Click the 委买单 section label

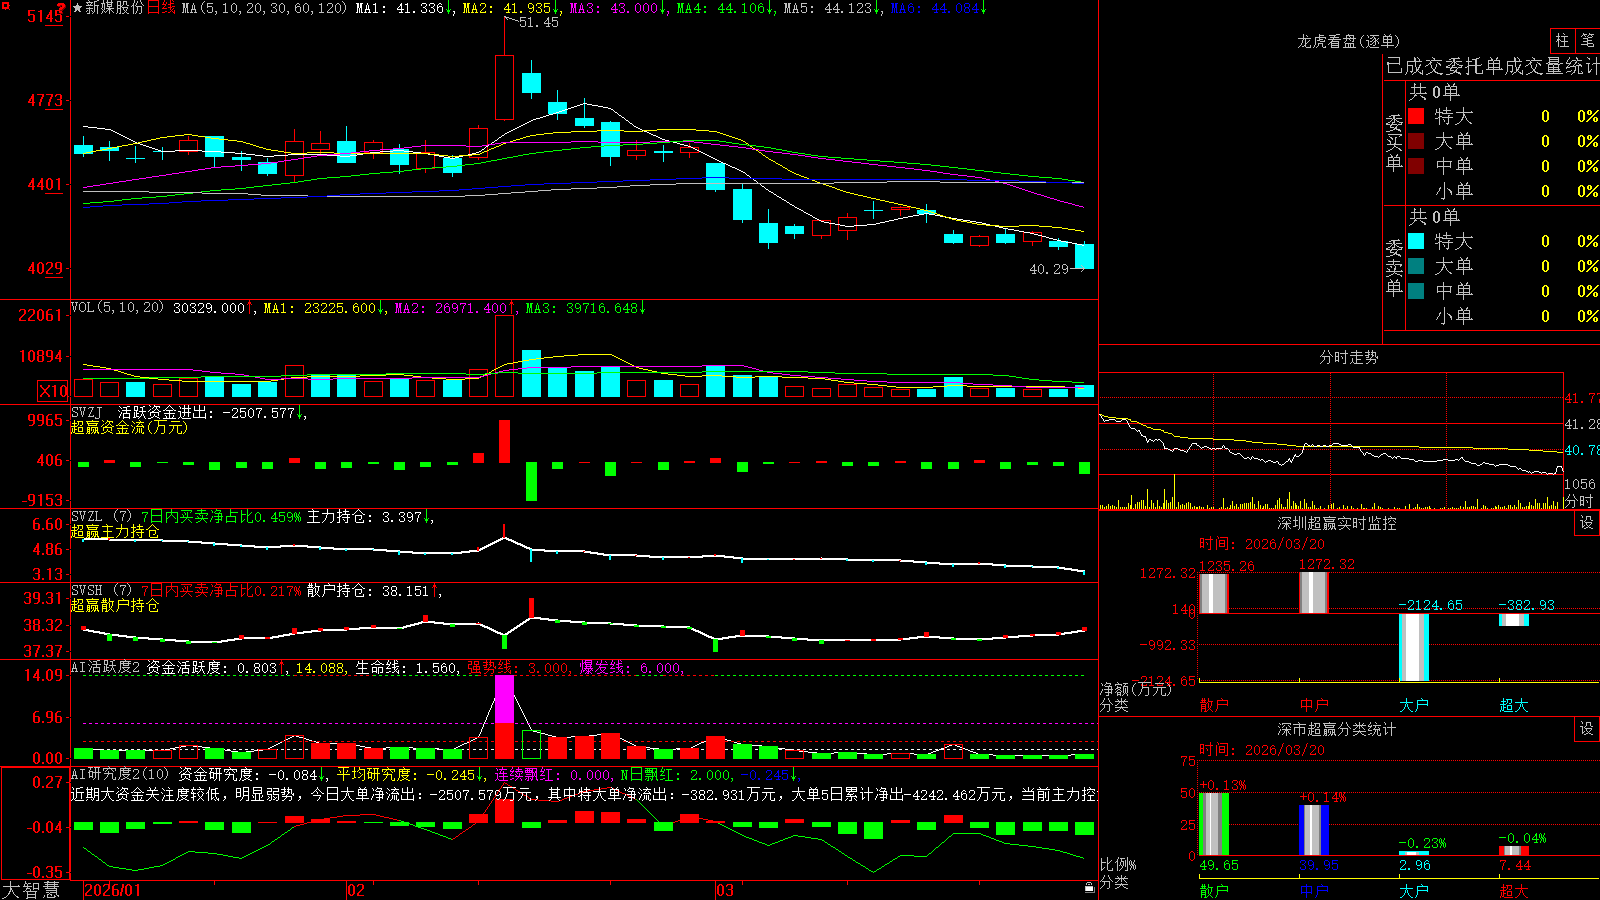[1394, 142]
